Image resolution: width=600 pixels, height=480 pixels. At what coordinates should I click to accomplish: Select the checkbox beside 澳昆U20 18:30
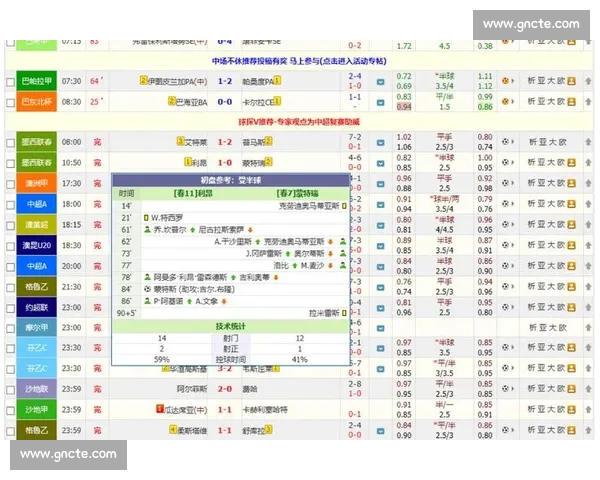tap(10, 246)
